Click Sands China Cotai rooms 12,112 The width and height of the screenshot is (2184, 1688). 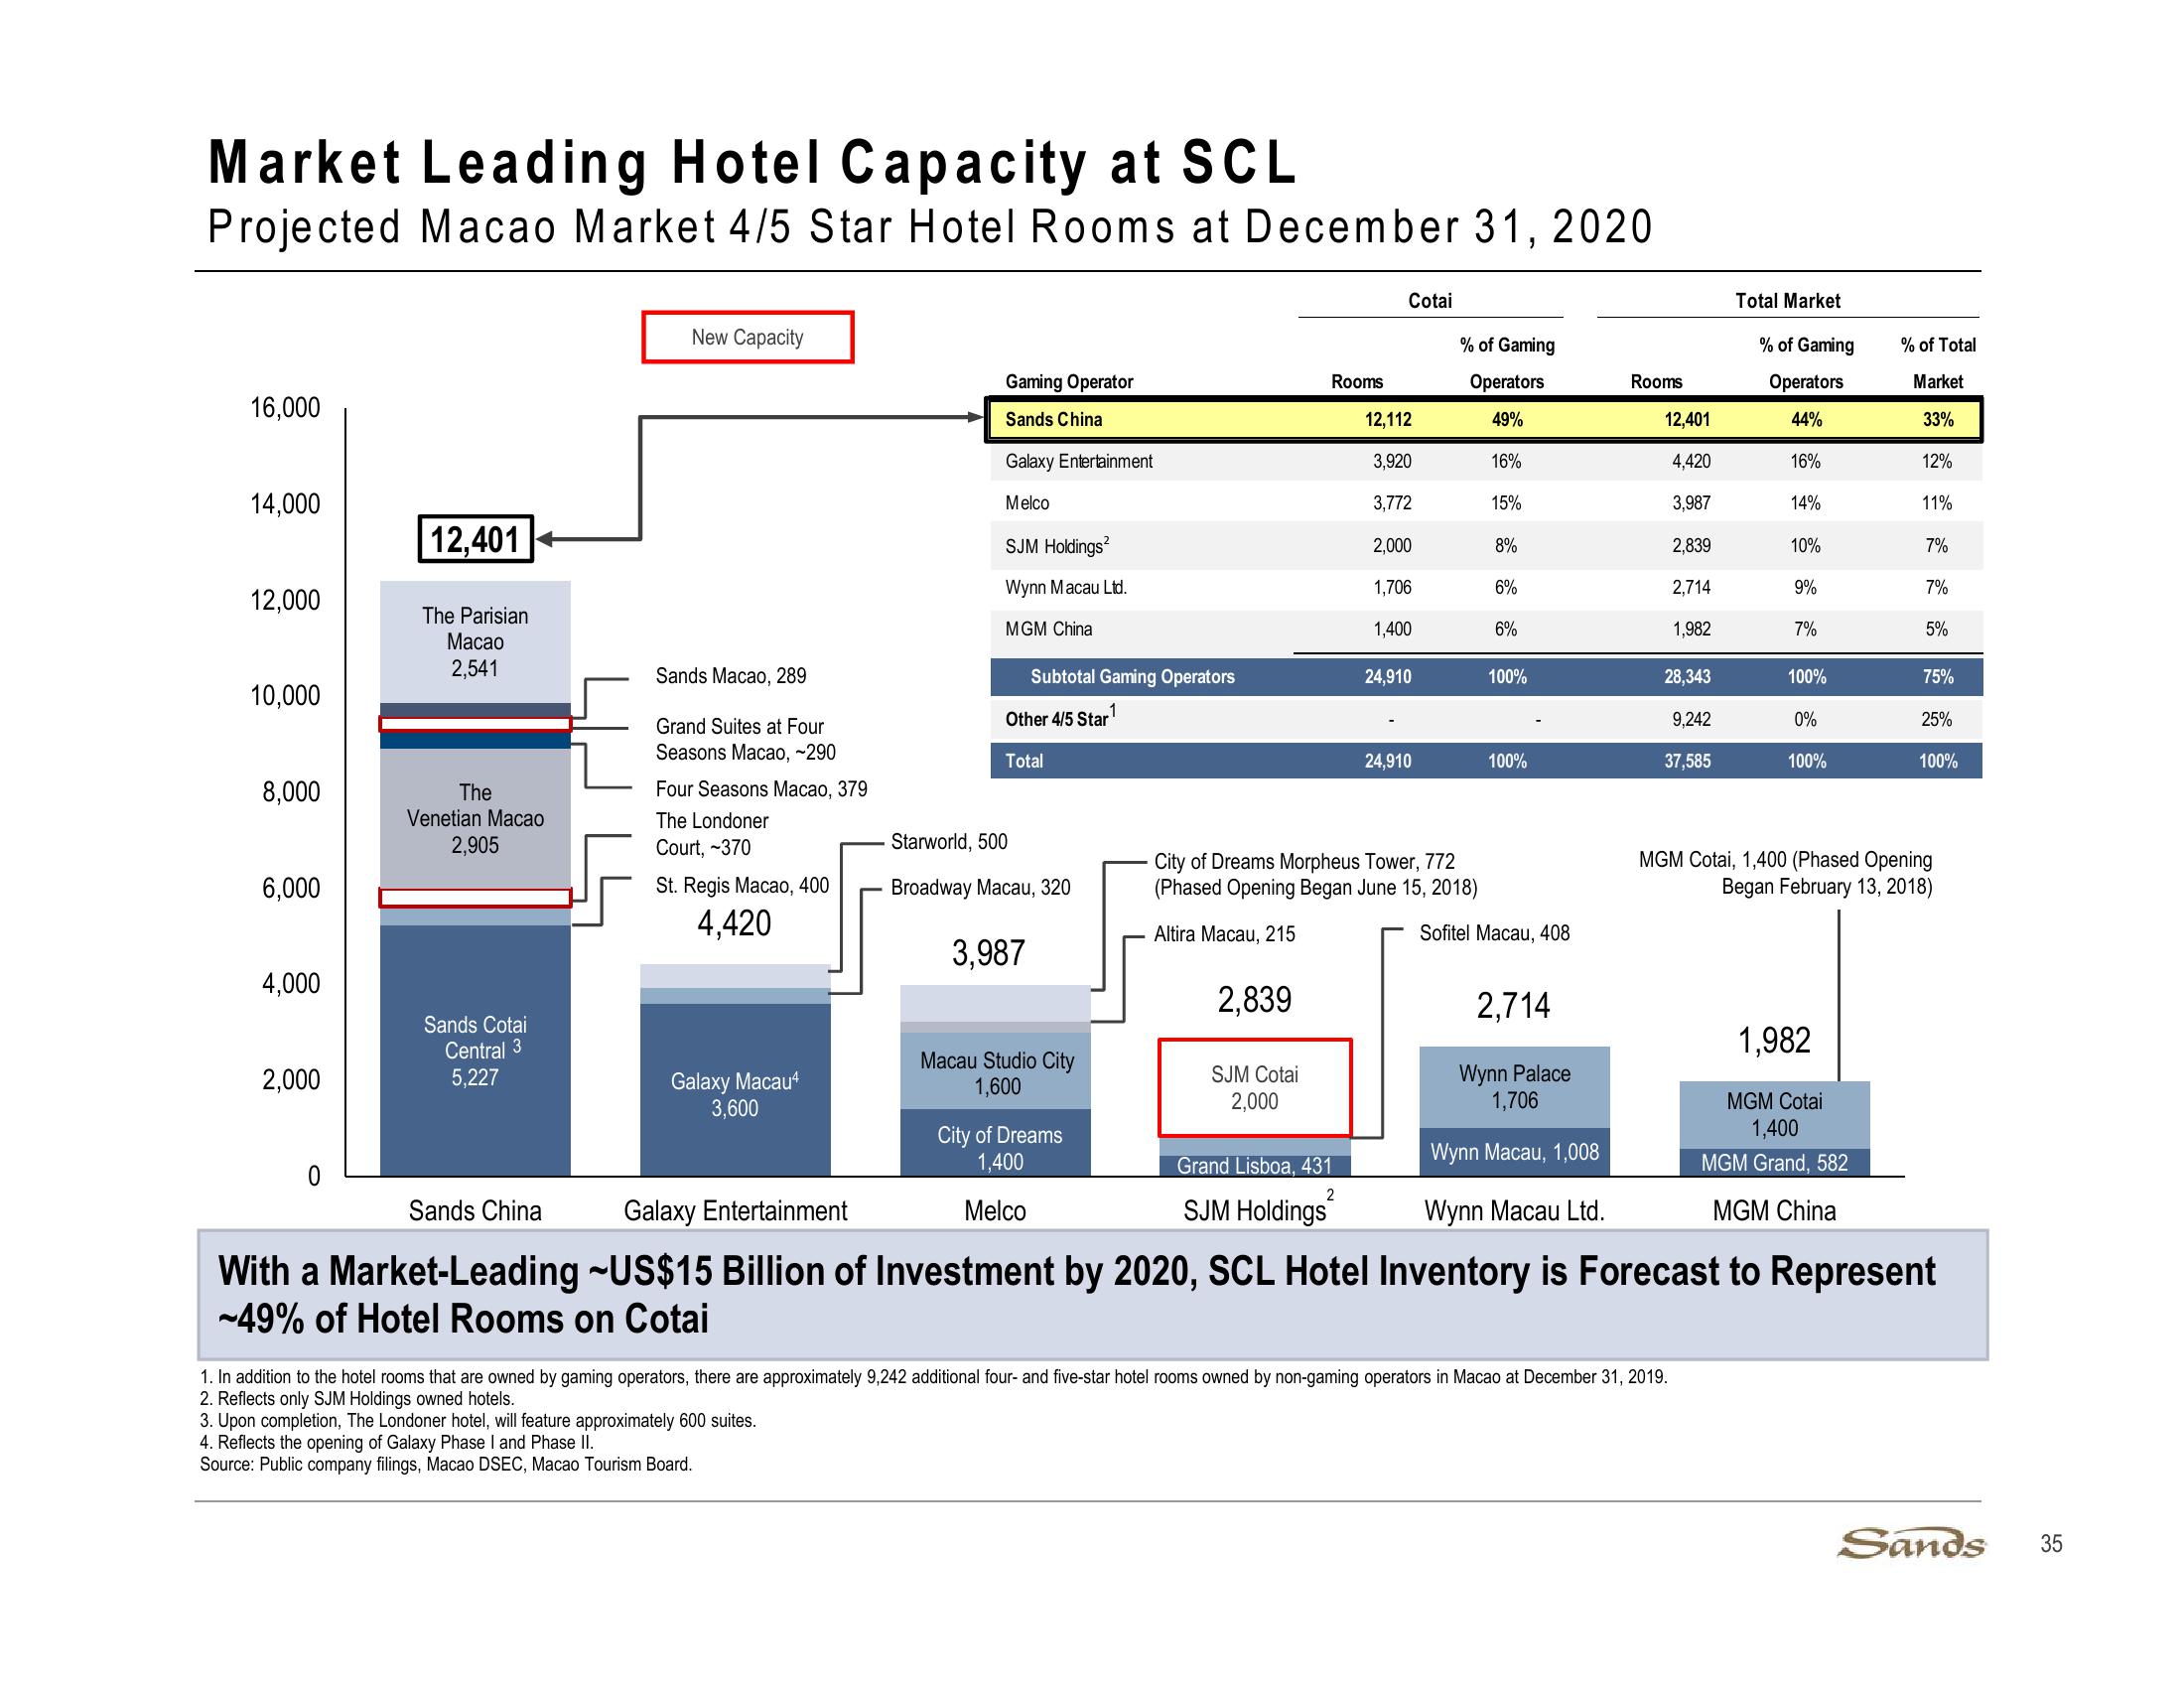[x=1388, y=419]
